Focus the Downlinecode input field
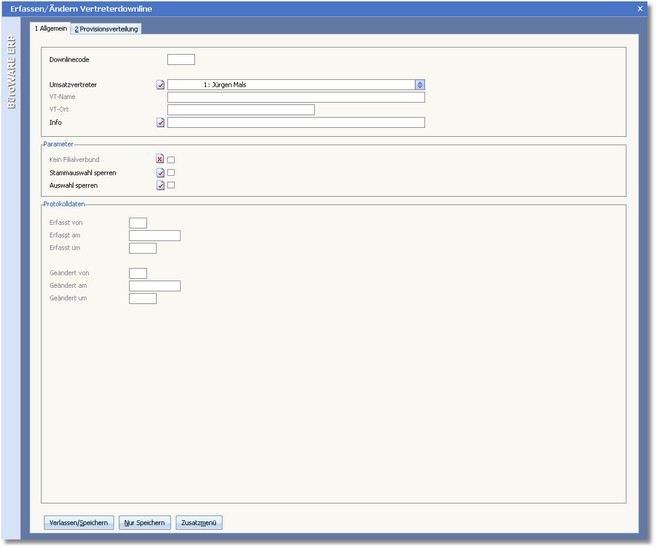The image size is (656, 548). click(181, 60)
